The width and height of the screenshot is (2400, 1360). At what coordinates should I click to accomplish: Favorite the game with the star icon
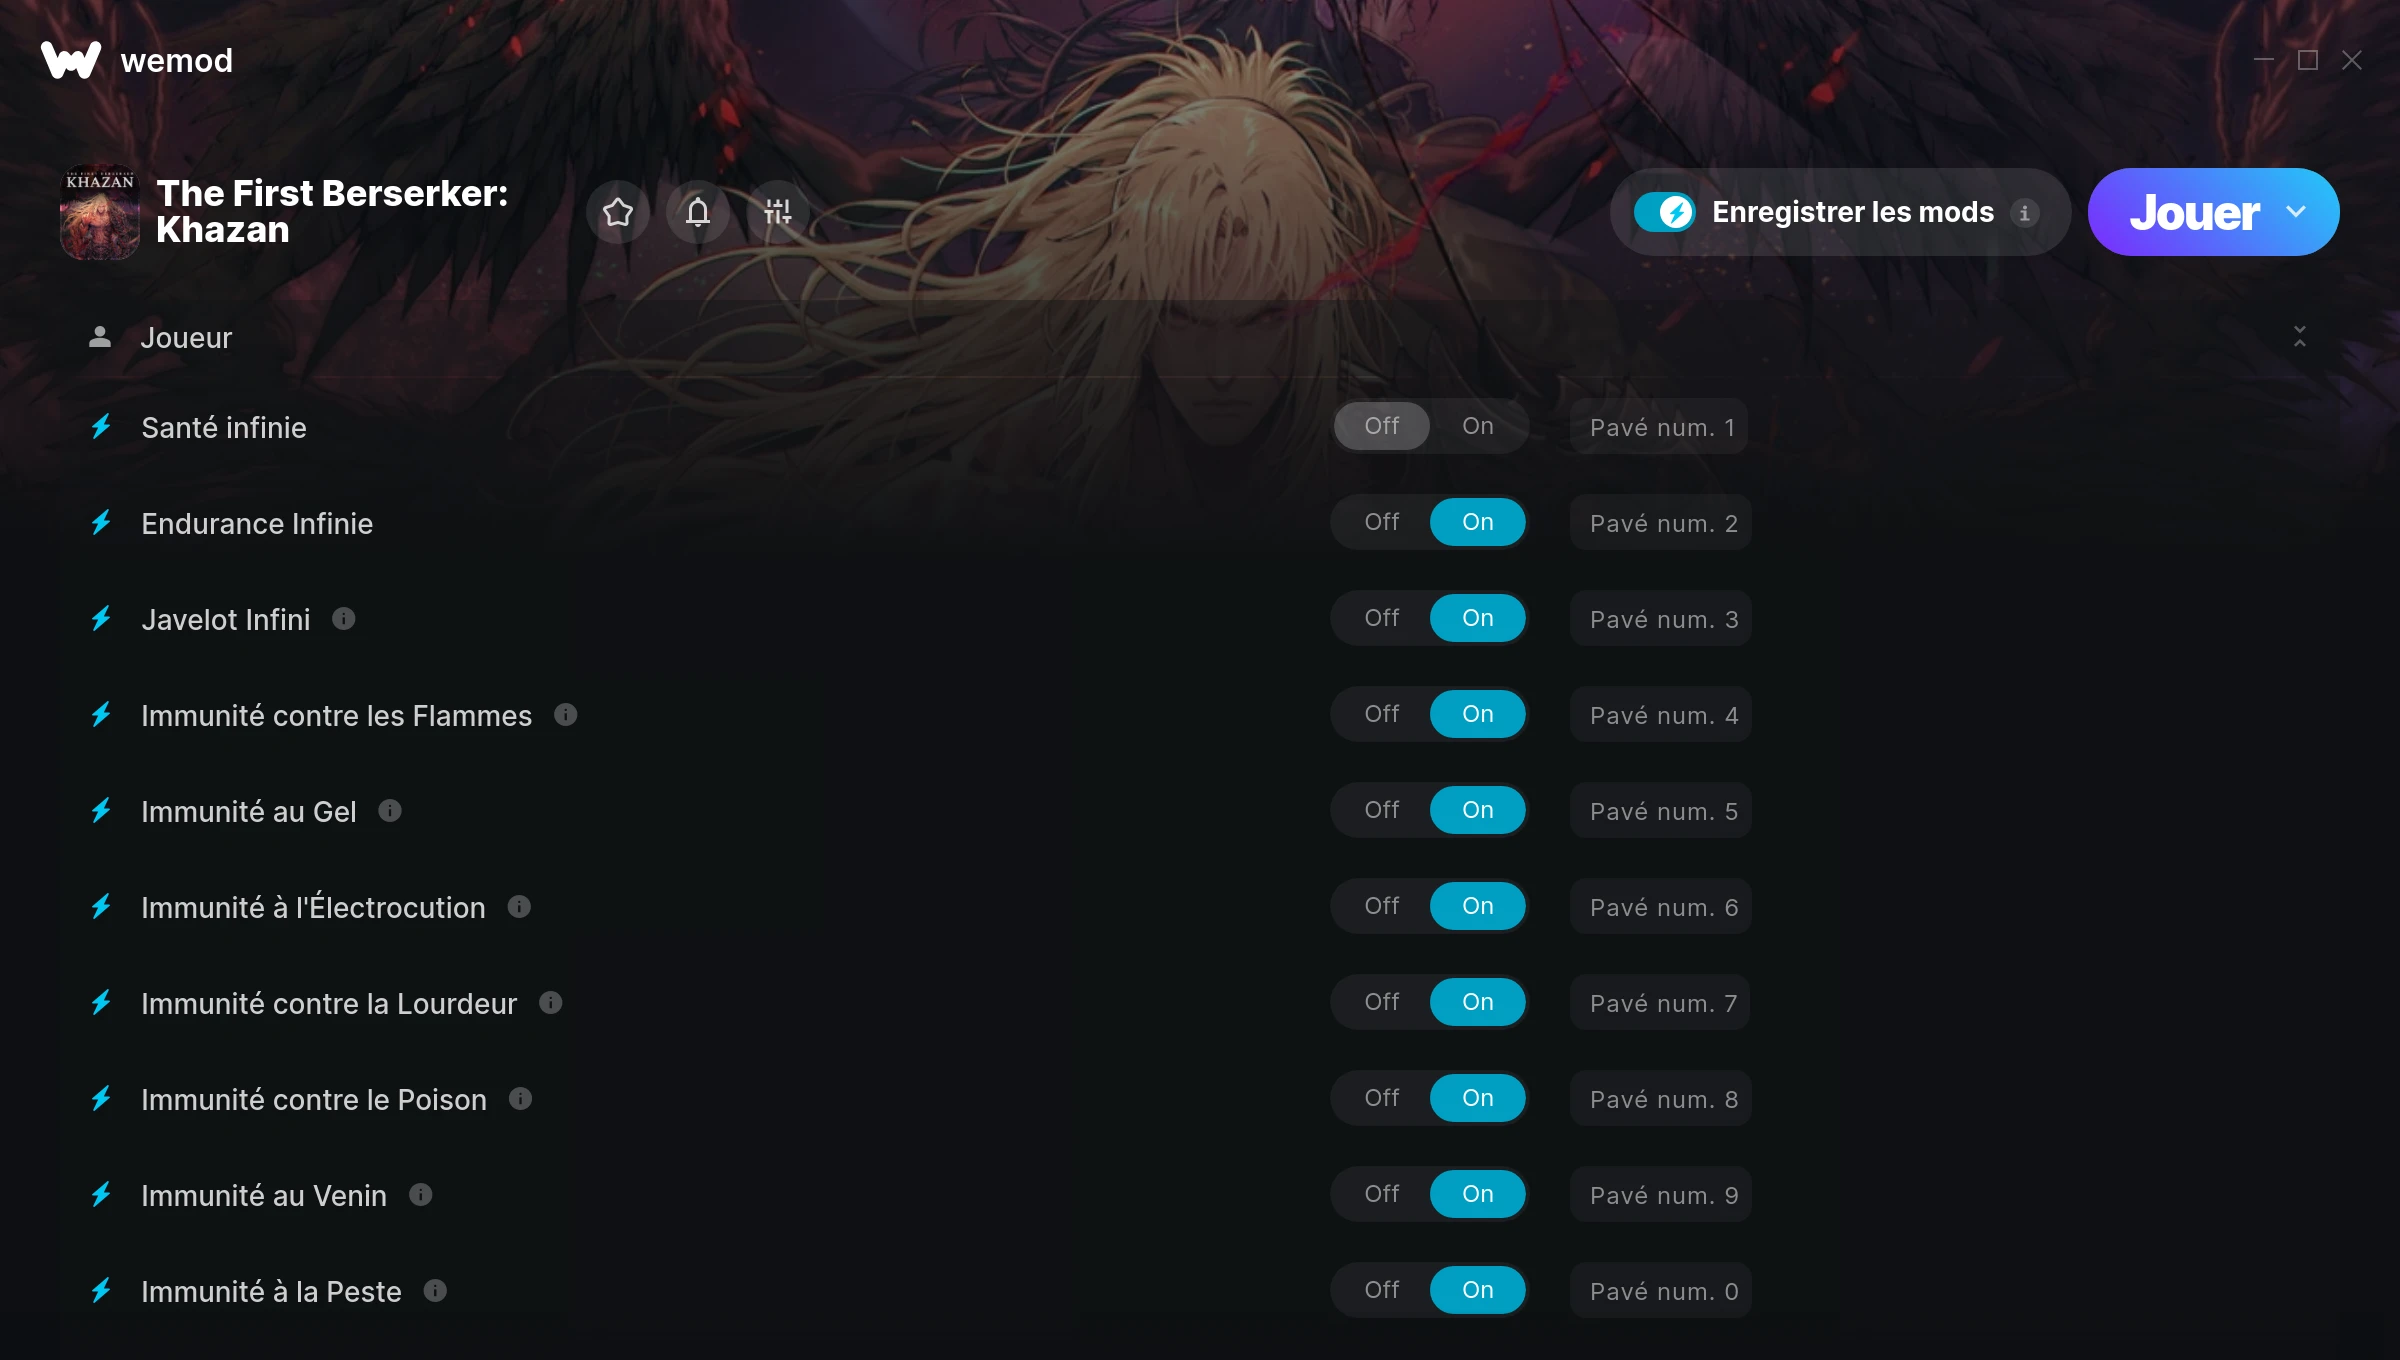pos(618,212)
